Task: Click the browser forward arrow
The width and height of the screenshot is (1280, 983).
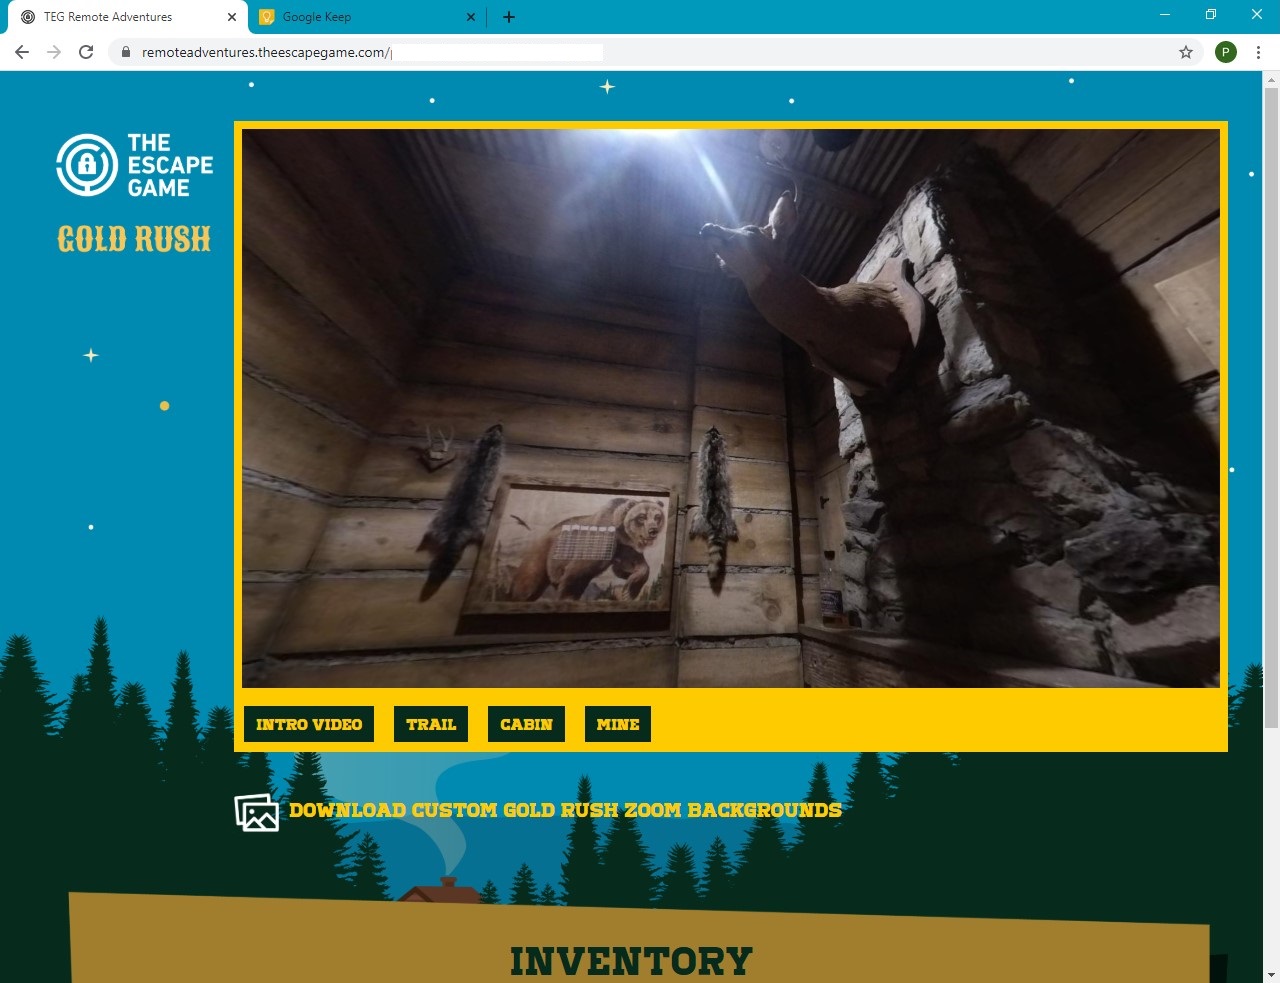Action: [x=54, y=52]
